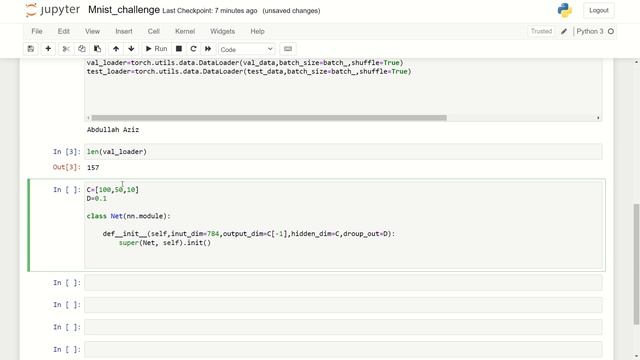Screen dimensions: 640x360
Task: Move selected cell down arrow
Action: coord(131,49)
